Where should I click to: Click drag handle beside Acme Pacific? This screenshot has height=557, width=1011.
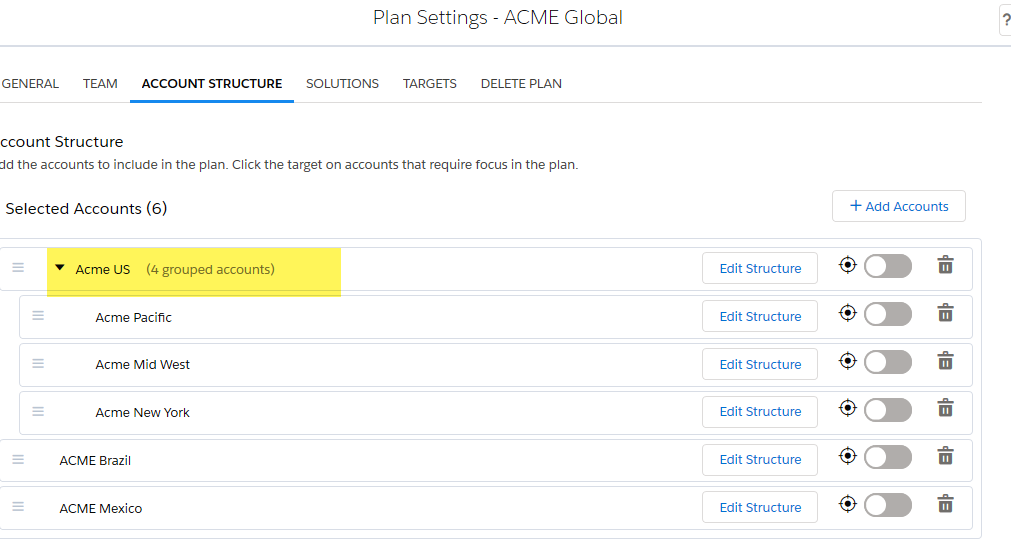tap(38, 316)
